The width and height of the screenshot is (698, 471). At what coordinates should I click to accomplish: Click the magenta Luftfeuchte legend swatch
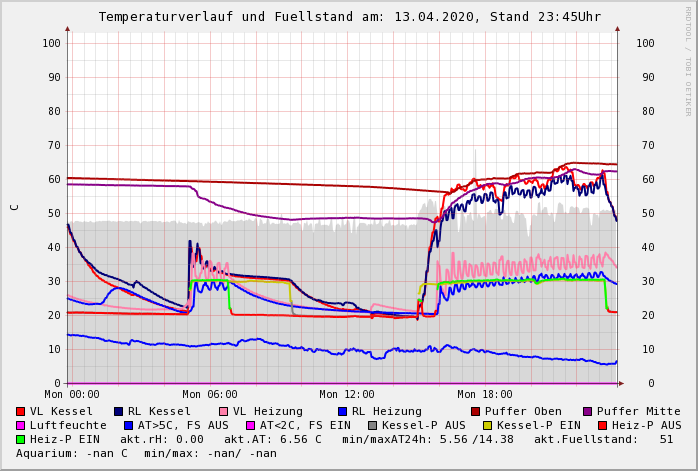click(x=21, y=425)
